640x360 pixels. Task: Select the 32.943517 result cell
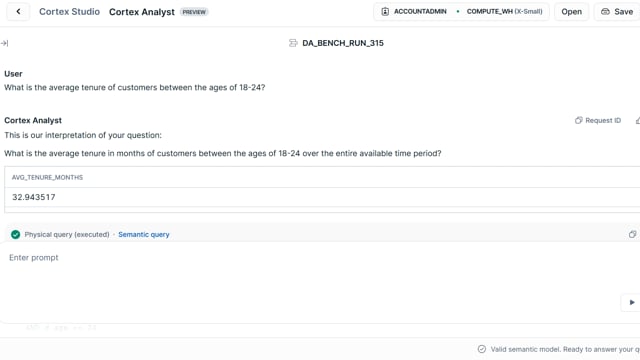(33, 197)
